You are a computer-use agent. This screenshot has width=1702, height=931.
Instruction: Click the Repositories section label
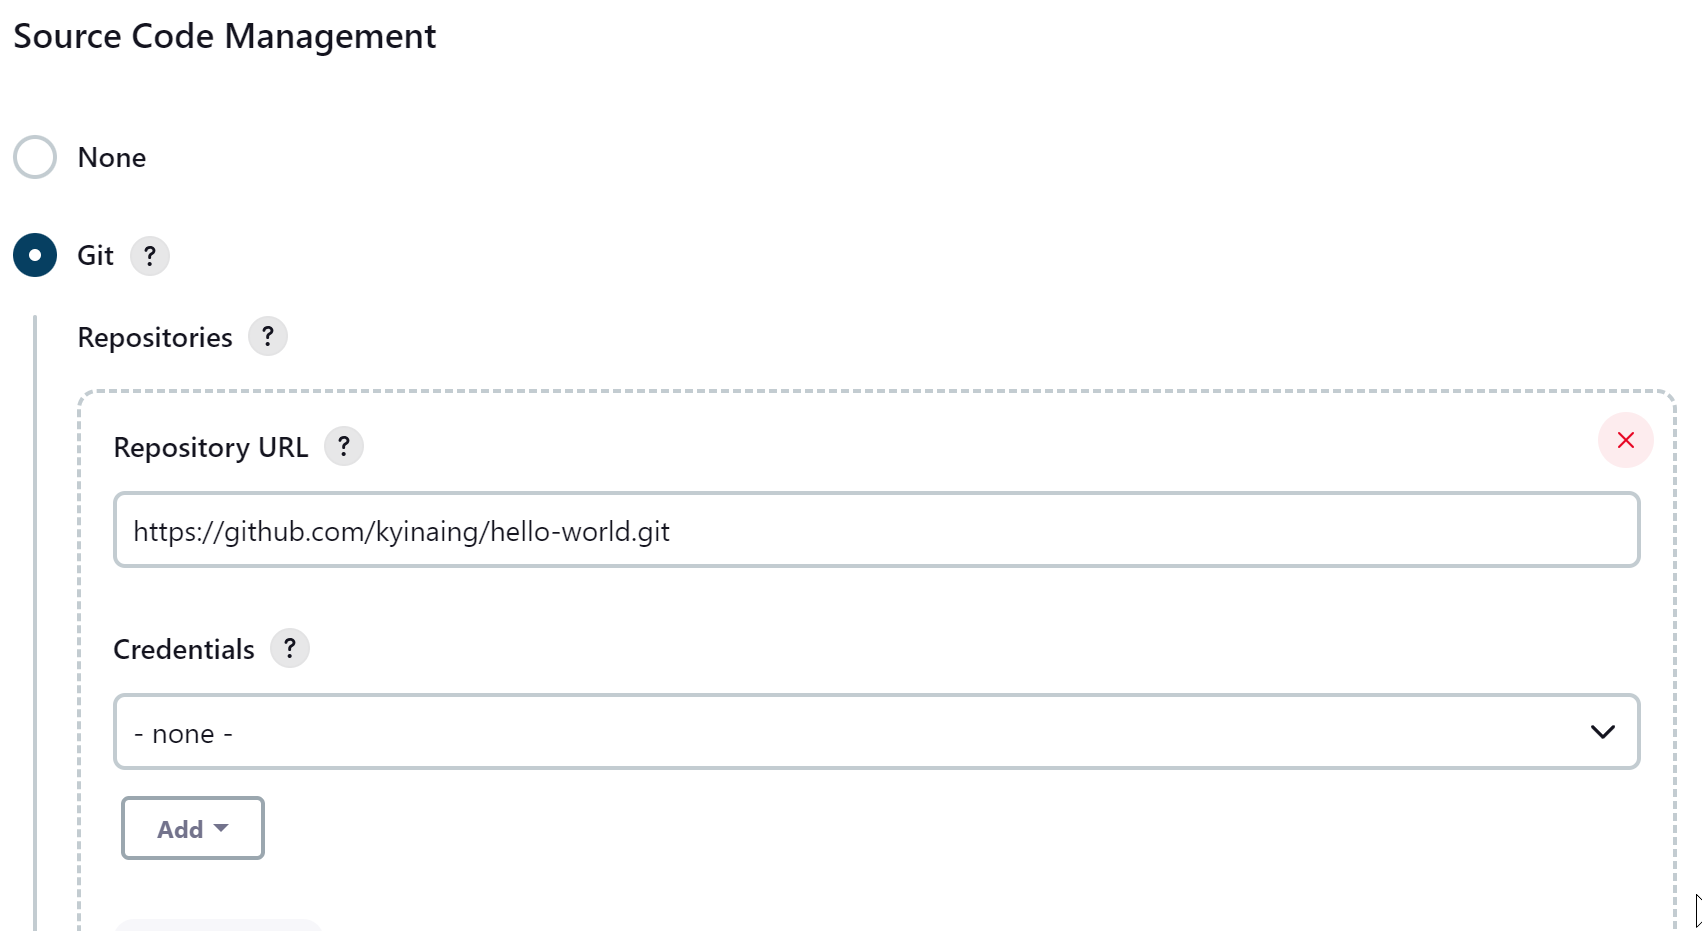pos(155,337)
